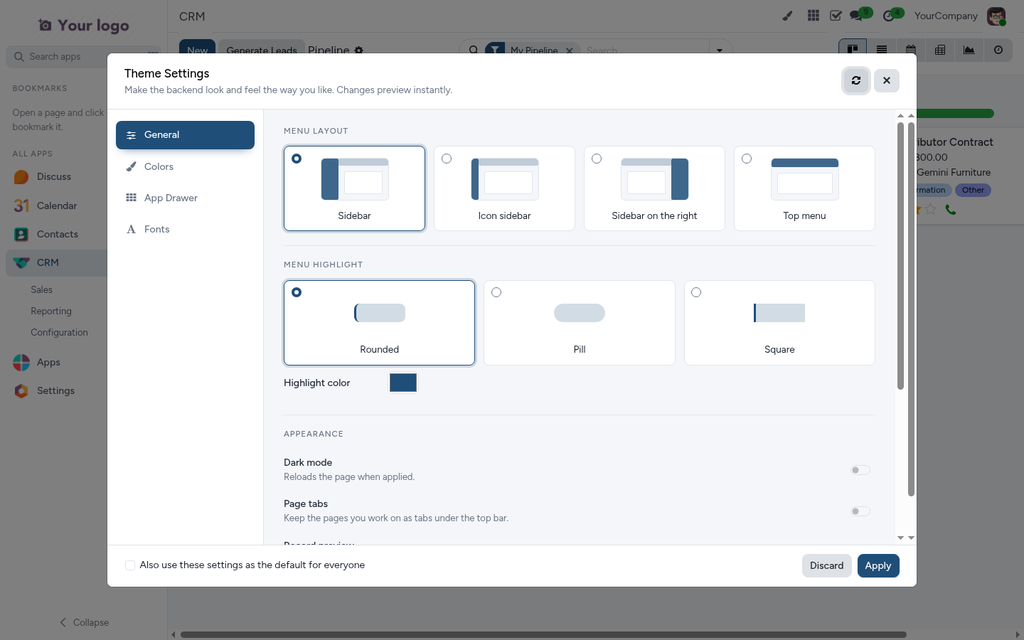Open the General section in Theme Settings
This screenshot has width=1024, height=640.
tap(185, 135)
